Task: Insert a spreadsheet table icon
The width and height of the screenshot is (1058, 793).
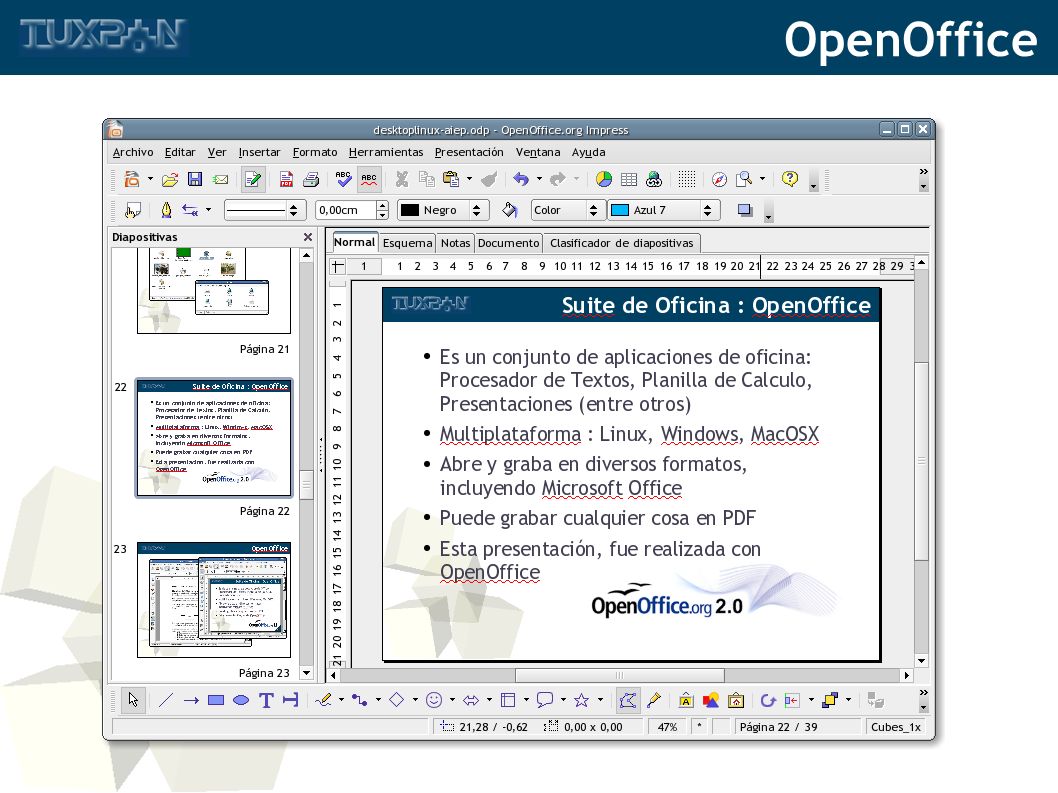Action: coord(629,180)
